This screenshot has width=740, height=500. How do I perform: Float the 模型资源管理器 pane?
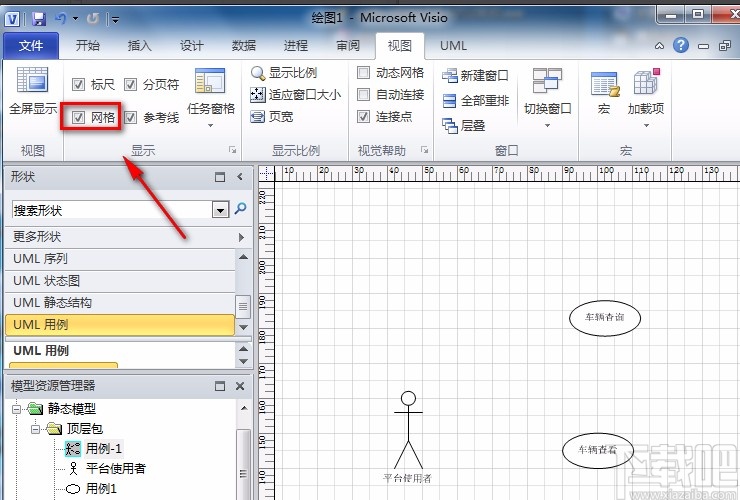coord(220,386)
